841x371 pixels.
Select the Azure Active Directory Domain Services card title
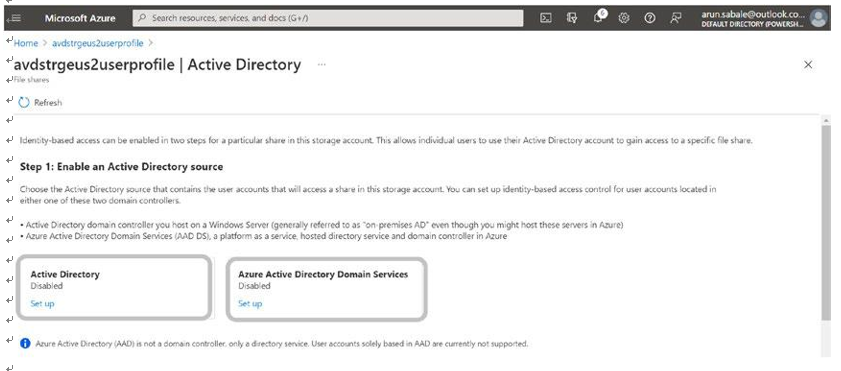[x=323, y=274]
